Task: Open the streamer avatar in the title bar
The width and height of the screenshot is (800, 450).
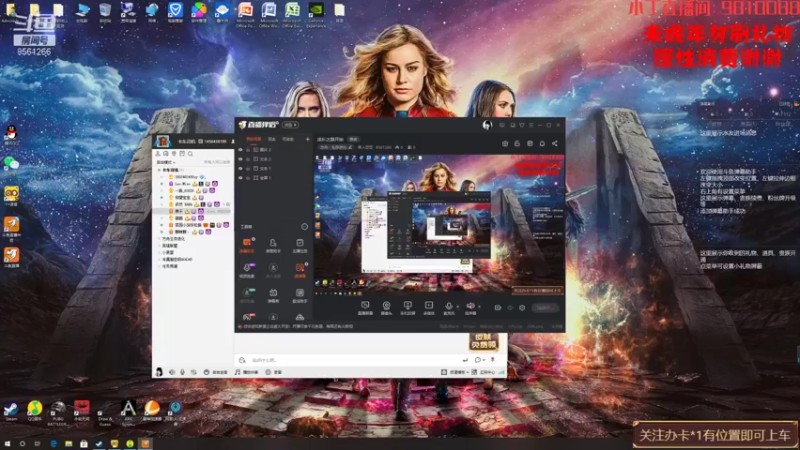Action: 487,125
